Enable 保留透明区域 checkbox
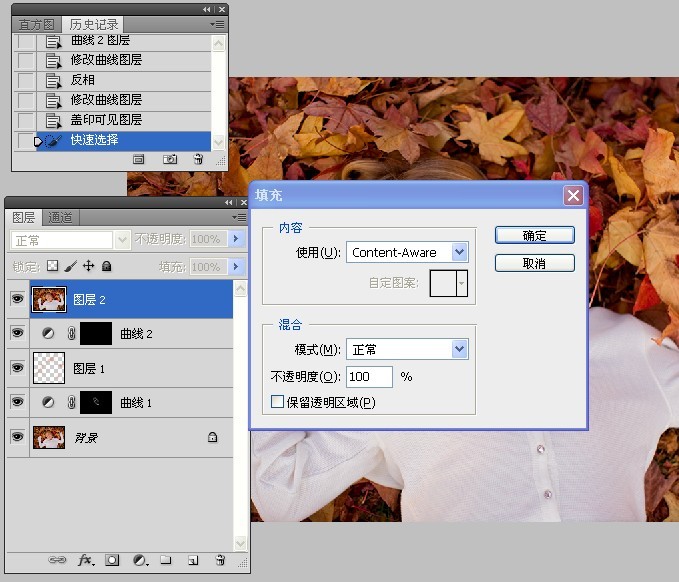Screen dimensions: 679x582 click(277, 401)
